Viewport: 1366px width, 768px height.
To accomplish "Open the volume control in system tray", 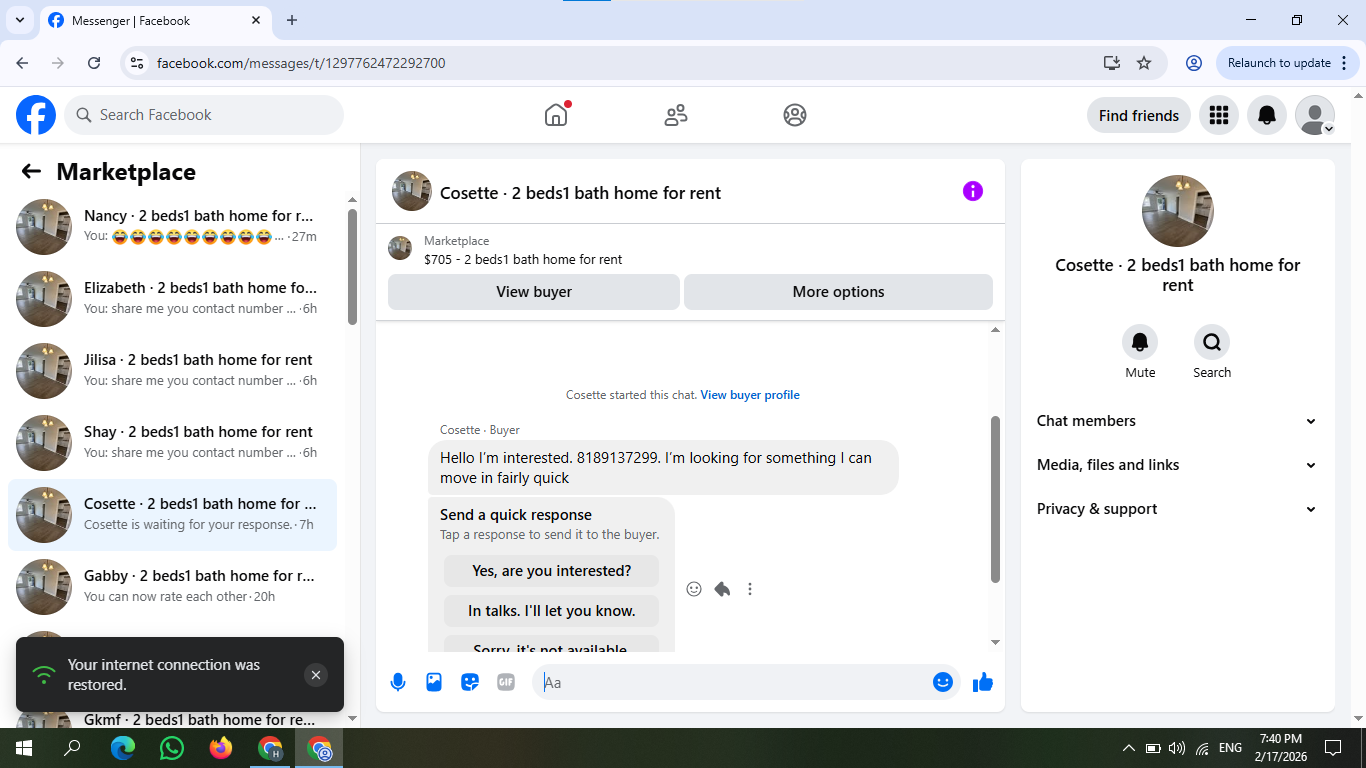I will pyautogui.click(x=1177, y=748).
